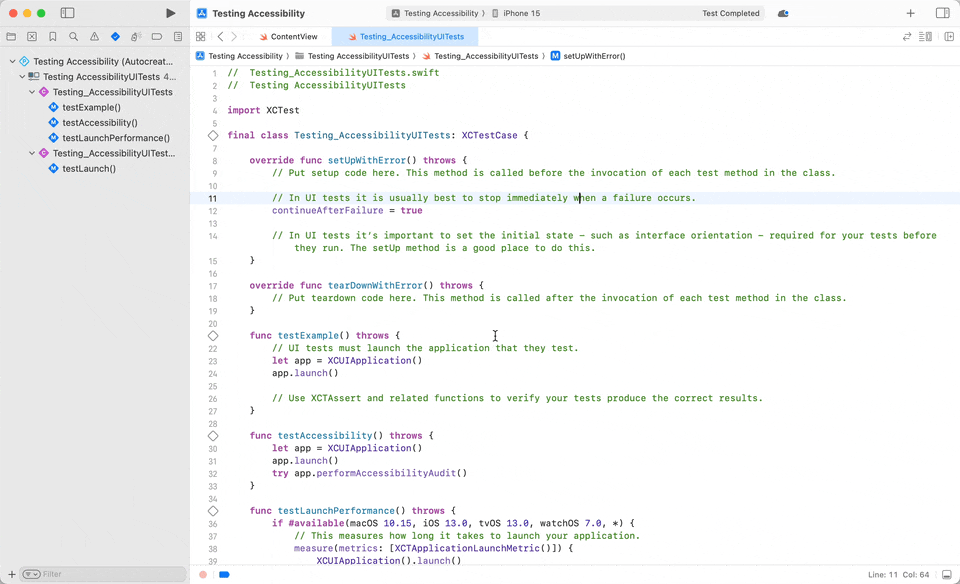Toggle the inspectors panel visibility
The height and width of the screenshot is (584, 960).
[941, 12]
